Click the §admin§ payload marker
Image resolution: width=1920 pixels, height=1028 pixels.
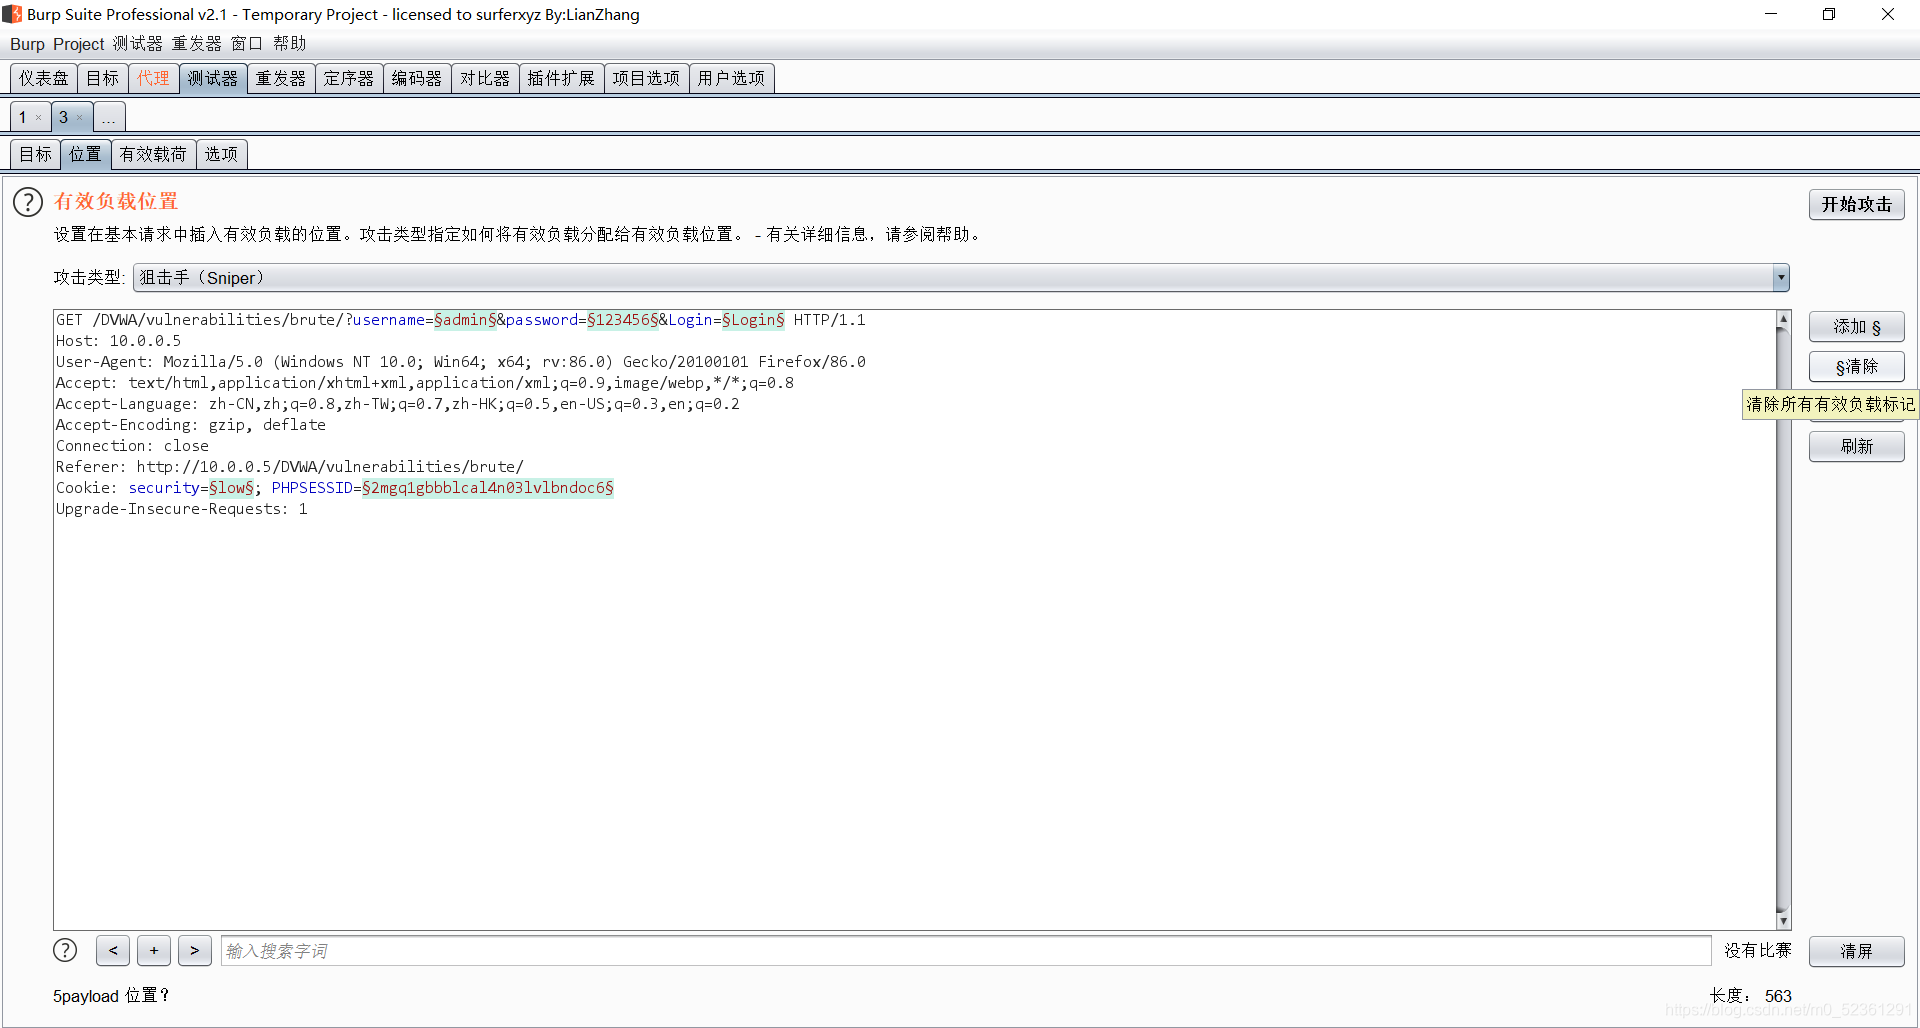(465, 320)
